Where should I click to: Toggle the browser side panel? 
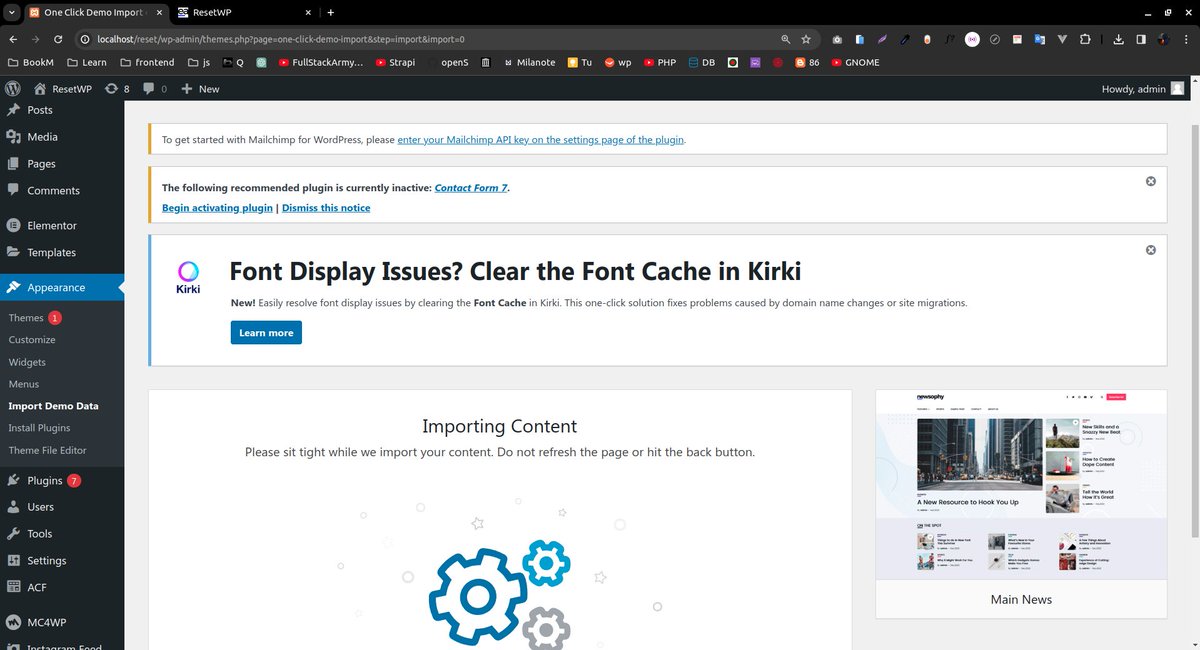pyautogui.click(x=1140, y=39)
